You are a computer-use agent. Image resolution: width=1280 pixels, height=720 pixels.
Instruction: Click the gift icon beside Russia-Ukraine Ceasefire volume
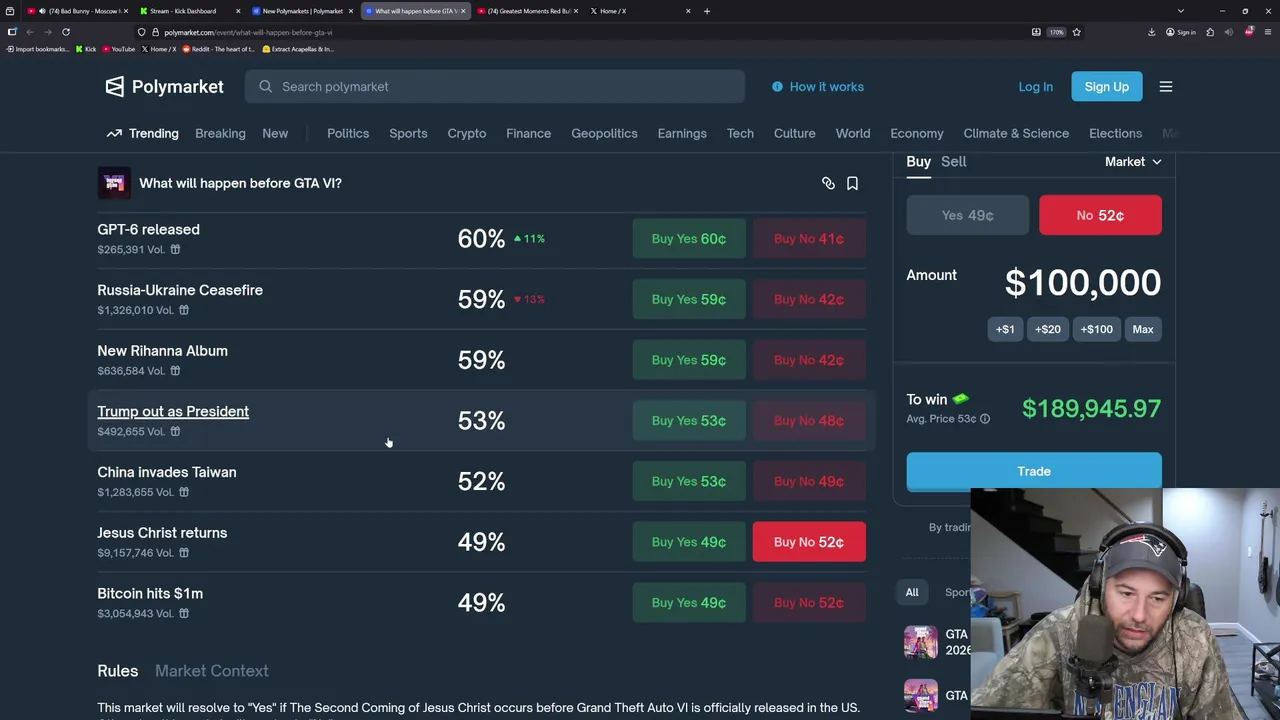(184, 310)
